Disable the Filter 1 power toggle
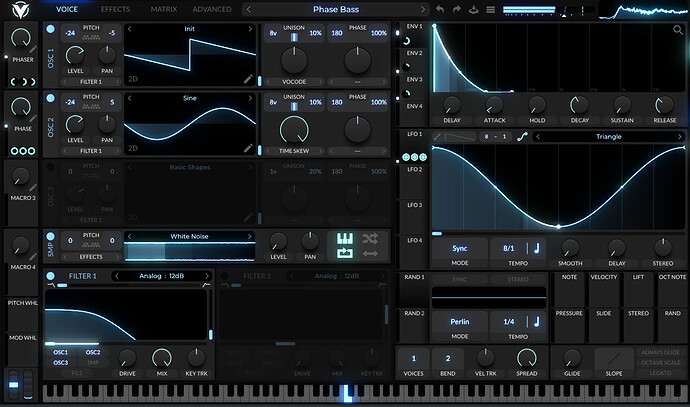This screenshot has width=690, height=407. [x=50, y=276]
